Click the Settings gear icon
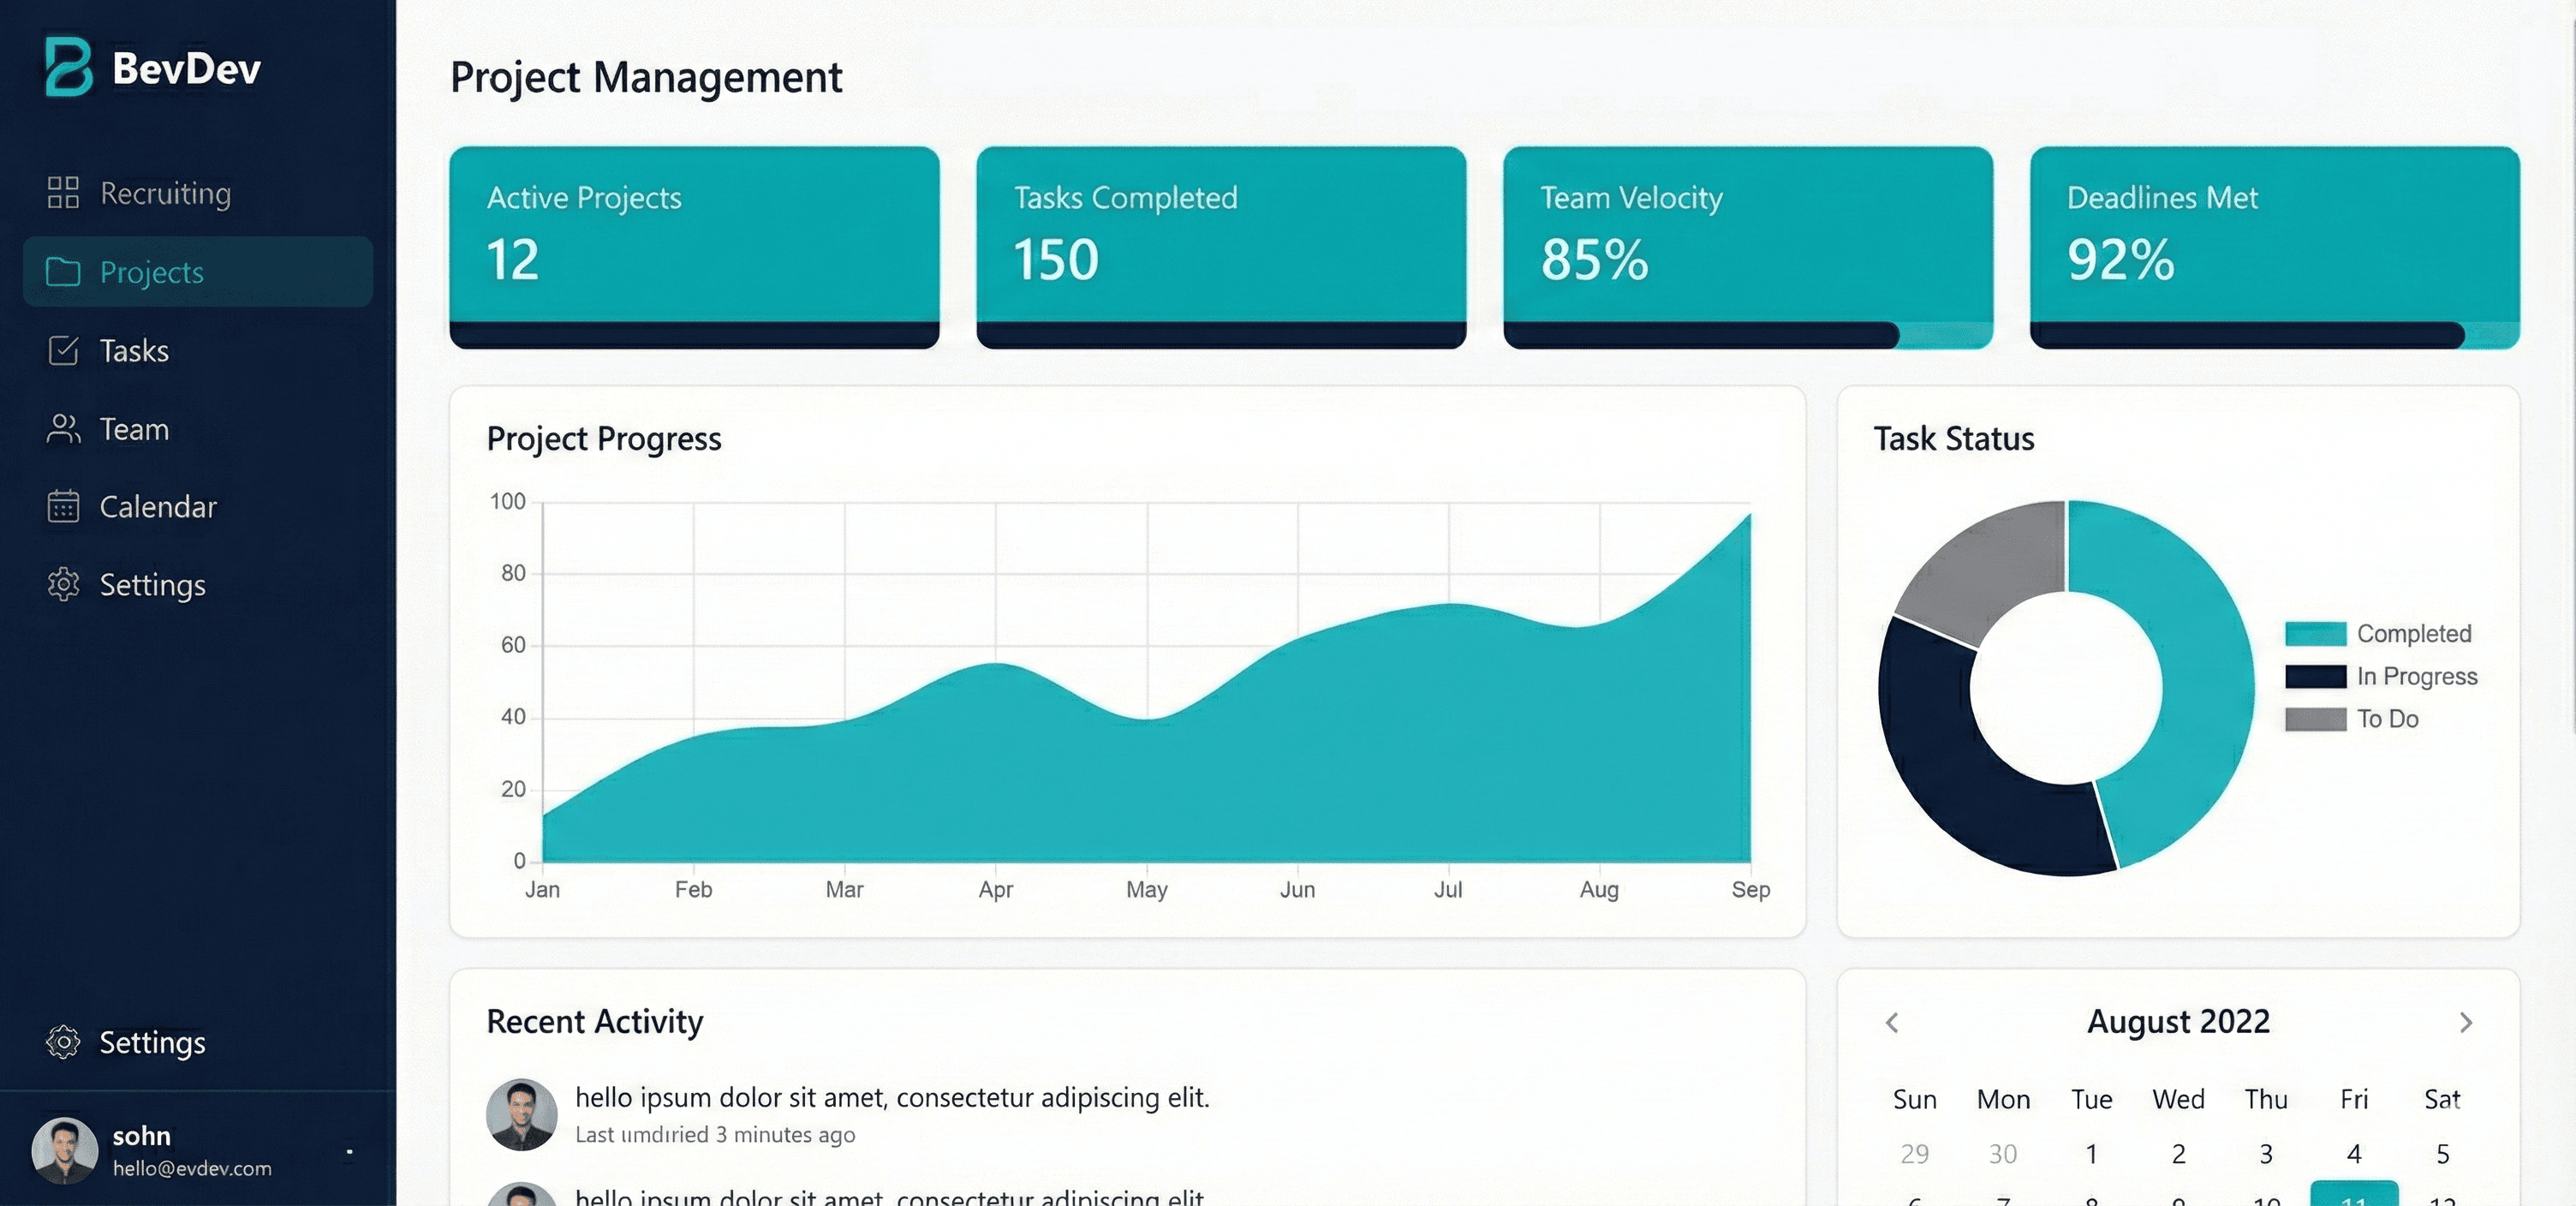The height and width of the screenshot is (1206, 2576). tap(62, 585)
